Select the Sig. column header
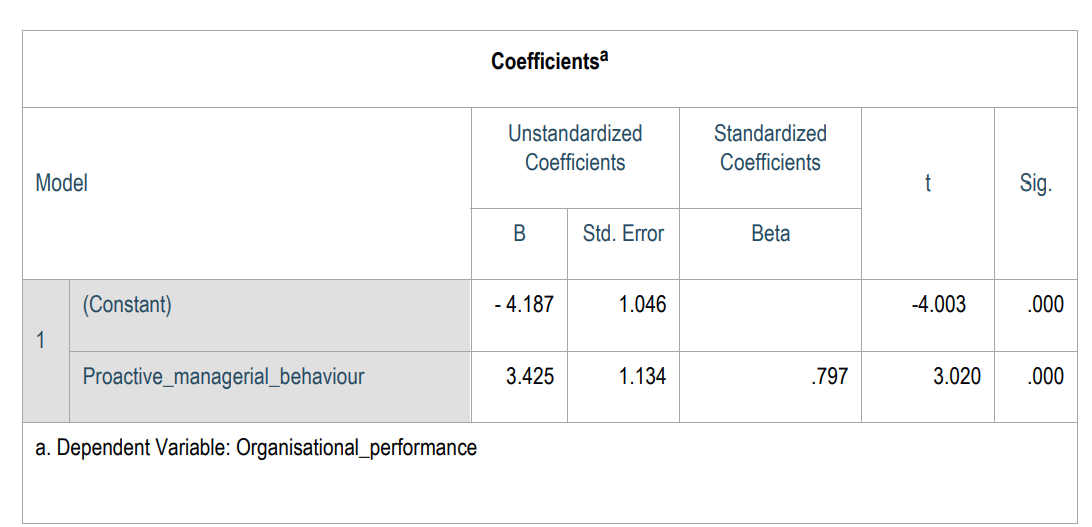Viewport: 1092px width, 527px height. point(1035,184)
